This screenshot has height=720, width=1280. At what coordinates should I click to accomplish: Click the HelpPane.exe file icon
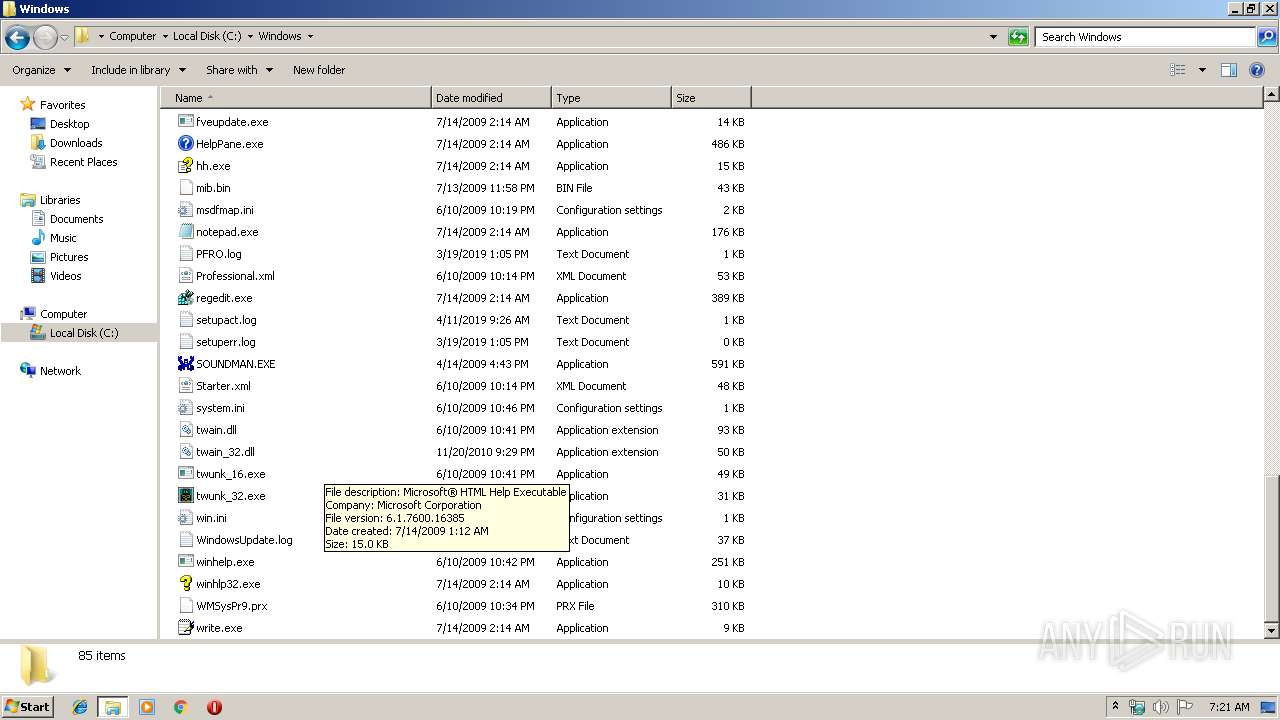185,144
